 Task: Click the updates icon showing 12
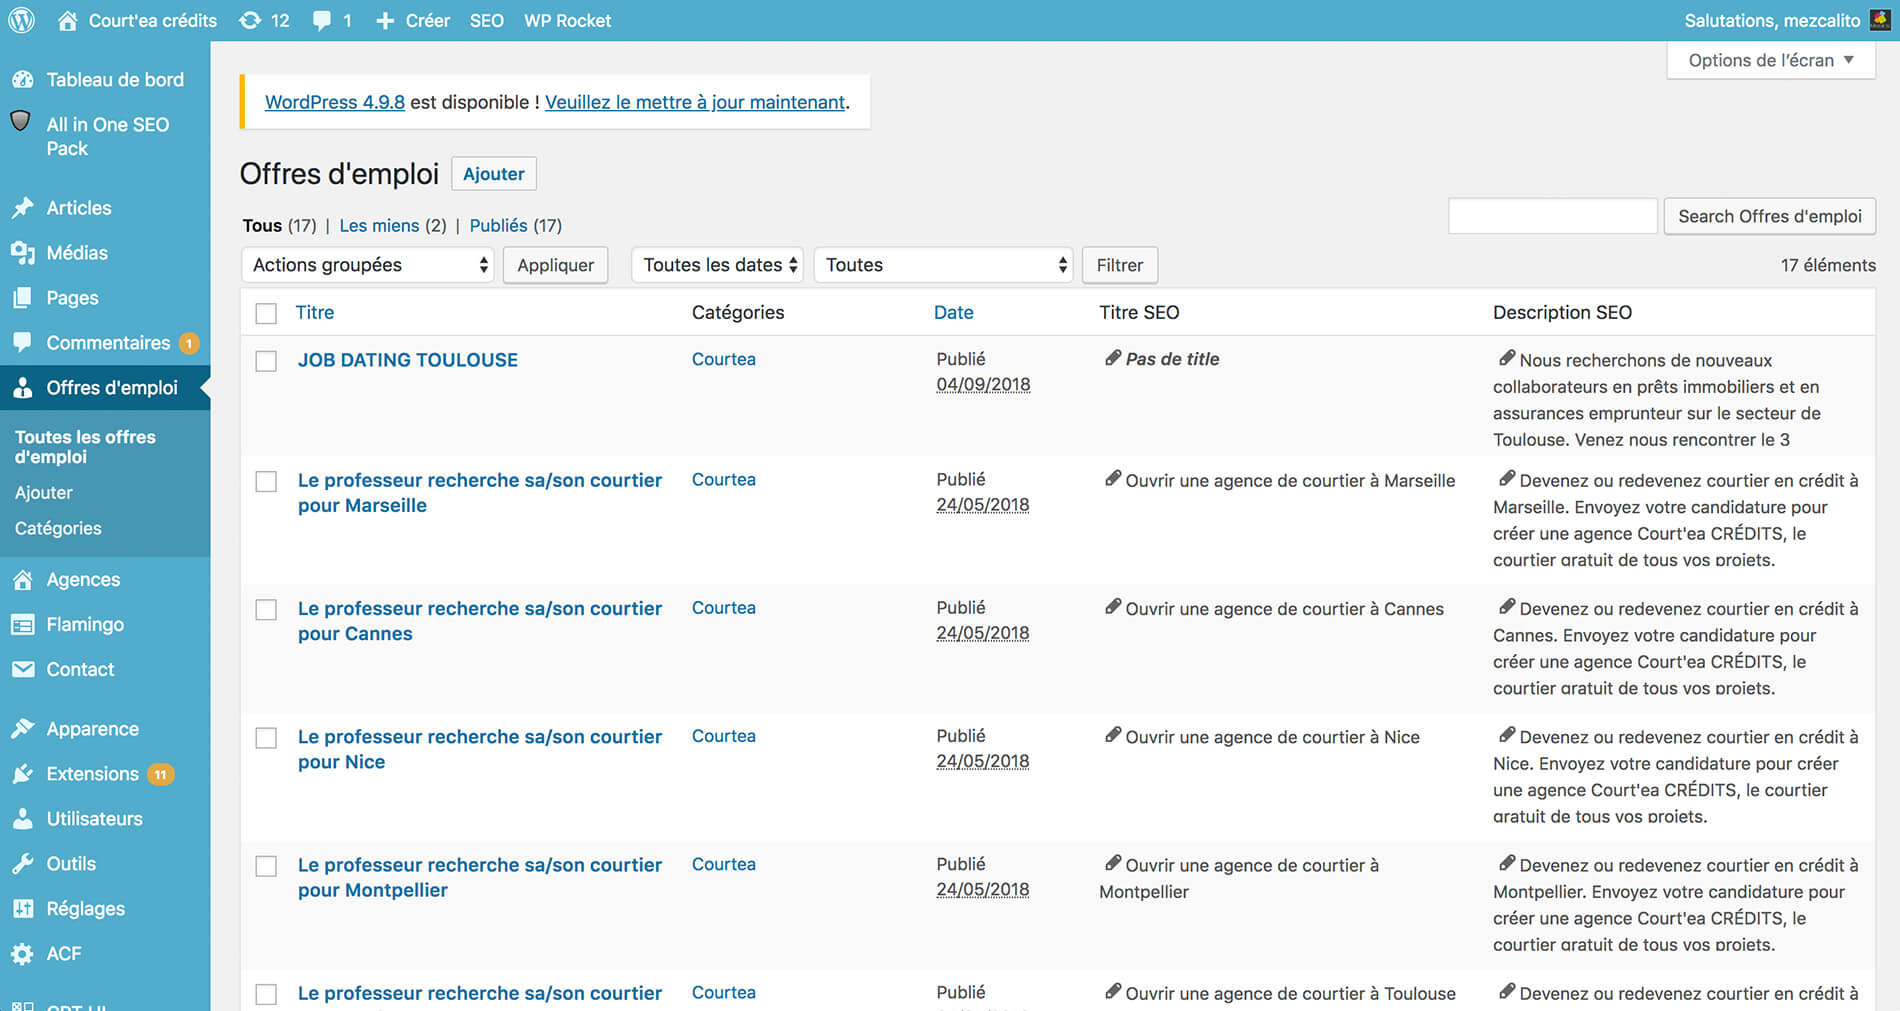click(250, 20)
